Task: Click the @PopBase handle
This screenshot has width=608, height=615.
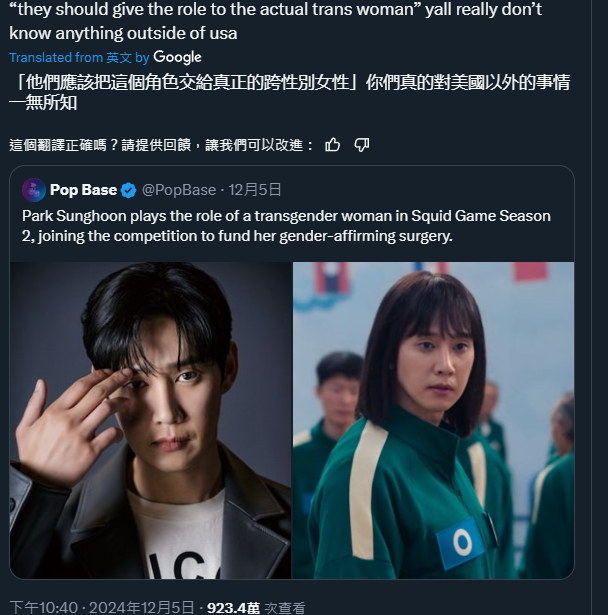Action: click(x=179, y=190)
